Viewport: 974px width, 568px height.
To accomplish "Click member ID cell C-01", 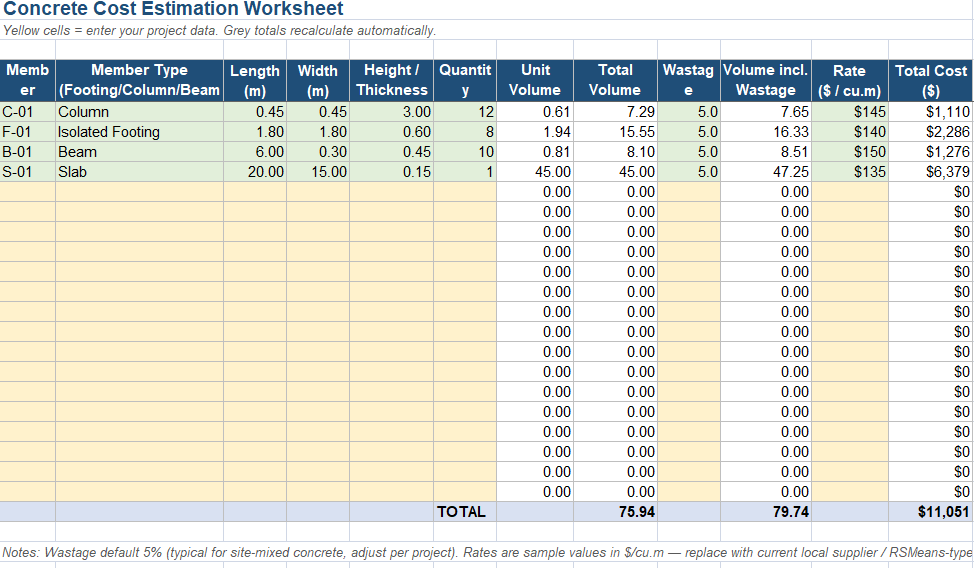I will (27, 112).
